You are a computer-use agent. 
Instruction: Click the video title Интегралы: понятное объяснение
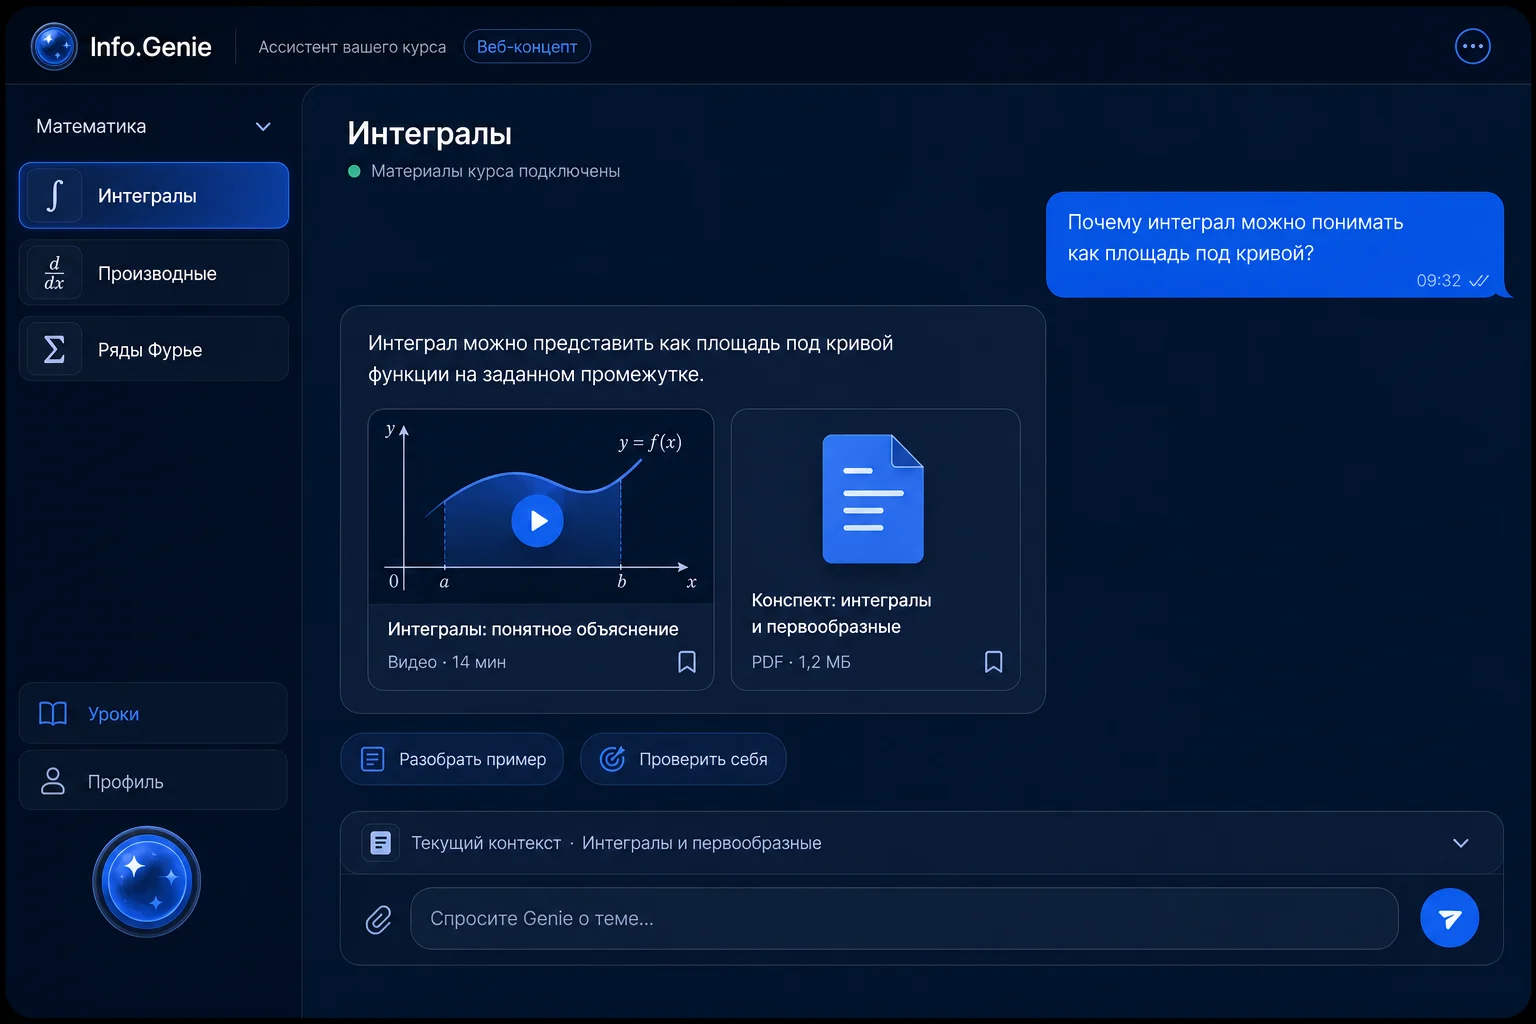point(533,629)
